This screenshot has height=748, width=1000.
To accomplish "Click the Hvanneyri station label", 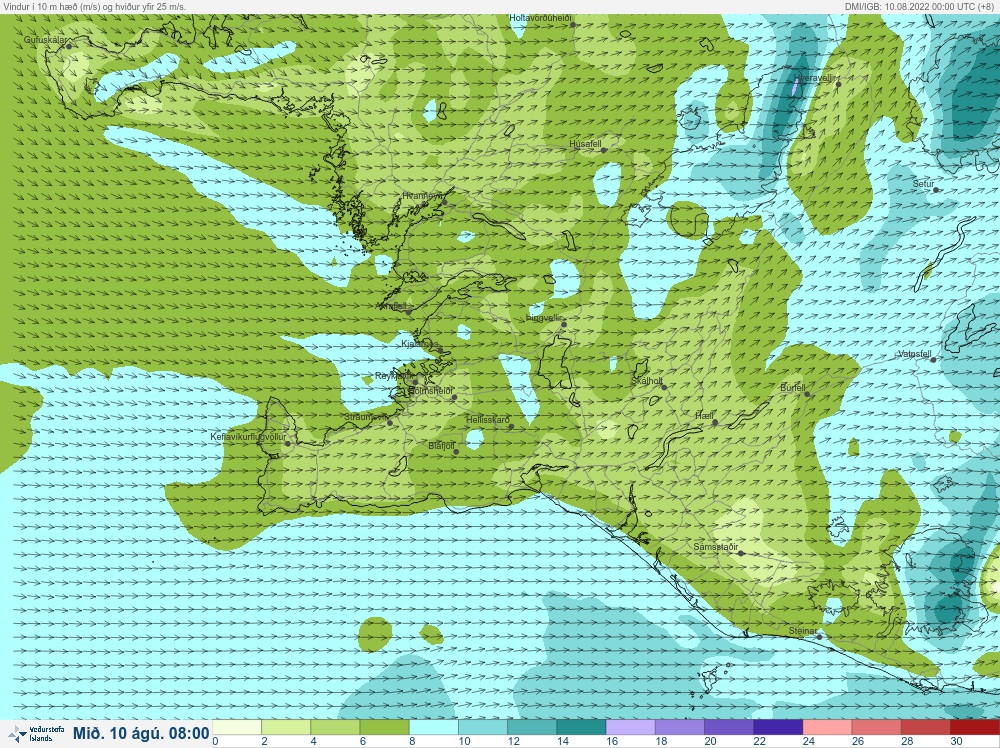I will (422, 196).
